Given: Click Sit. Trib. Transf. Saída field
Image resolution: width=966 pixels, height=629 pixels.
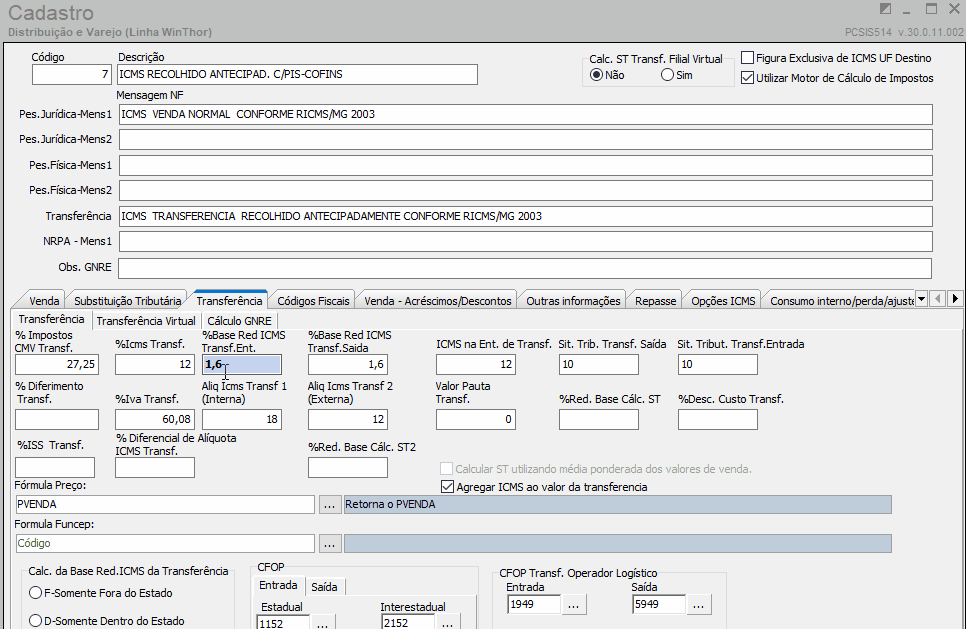Looking at the screenshot, I should tap(599, 365).
